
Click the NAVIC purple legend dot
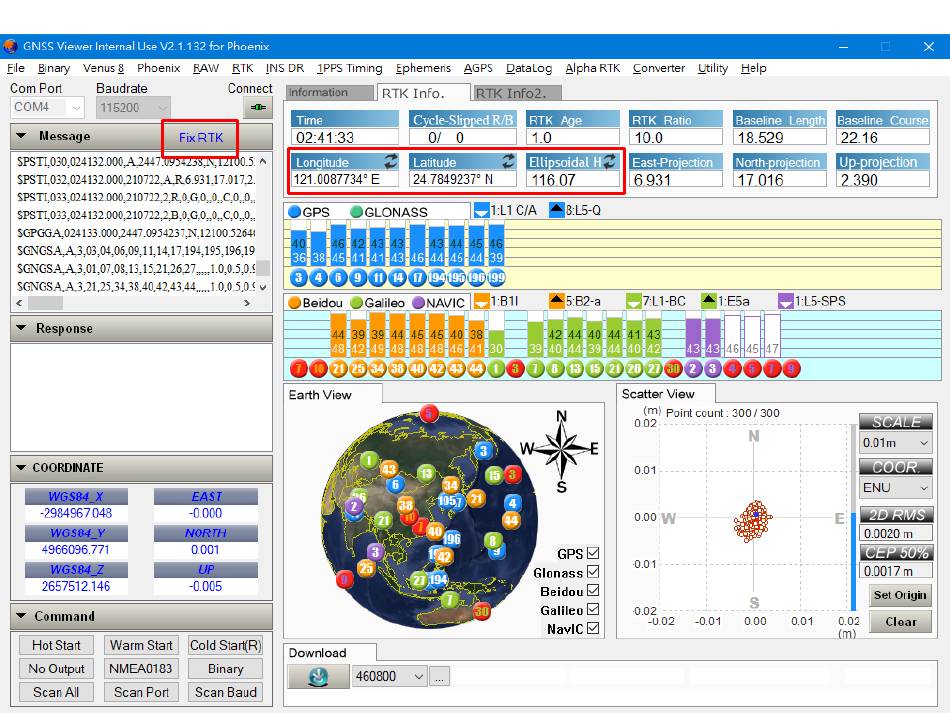tap(418, 302)
